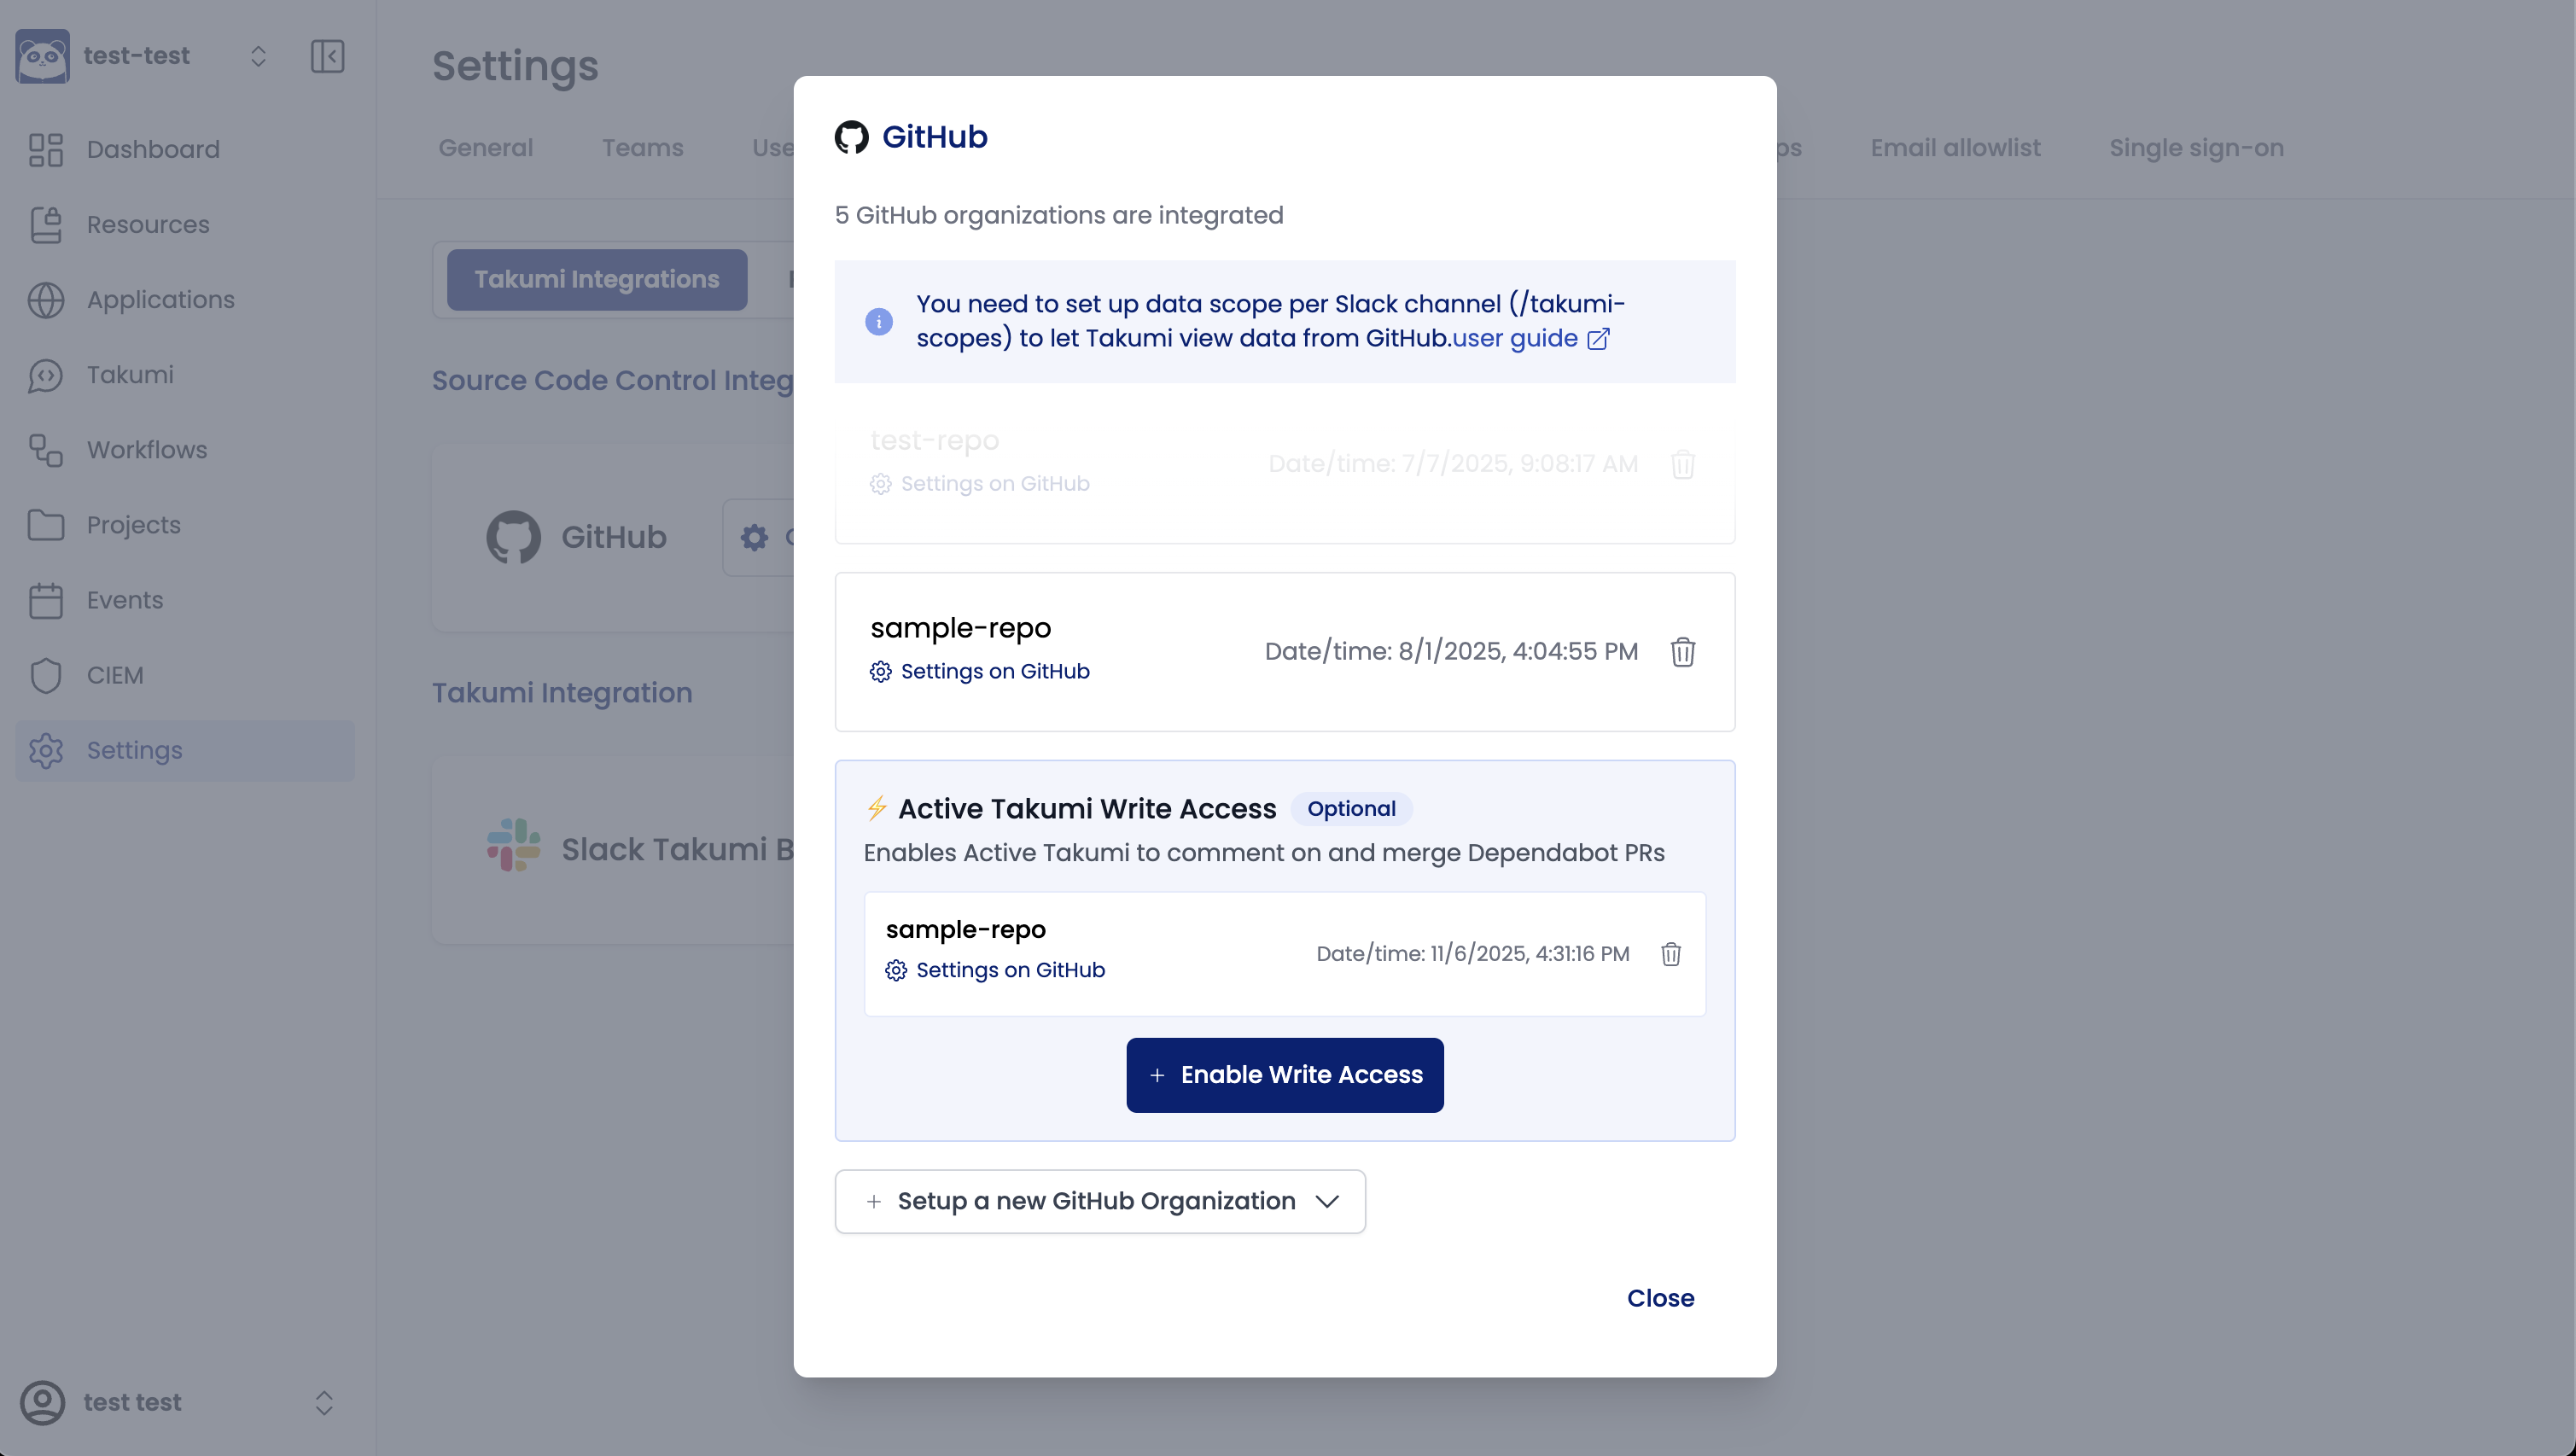Expand the test test user menu
Screen dimensions: 2576x1456
(x=323, y=1402)
